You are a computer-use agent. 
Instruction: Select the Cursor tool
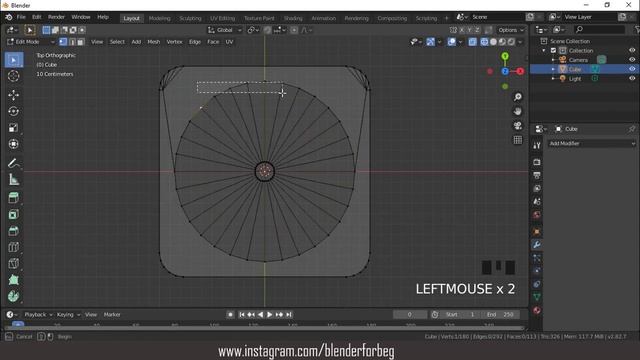[x=13, y=76]
